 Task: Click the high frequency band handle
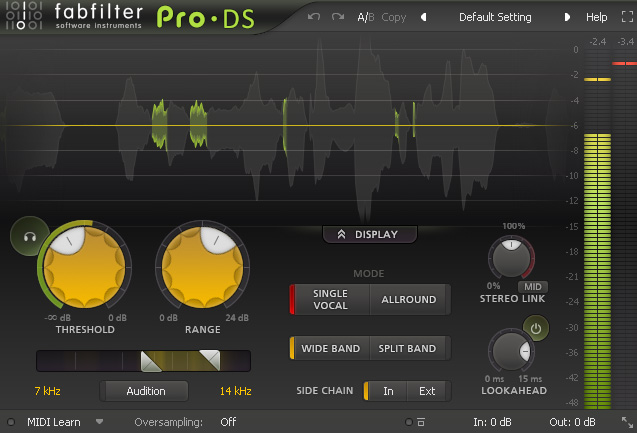210,360
